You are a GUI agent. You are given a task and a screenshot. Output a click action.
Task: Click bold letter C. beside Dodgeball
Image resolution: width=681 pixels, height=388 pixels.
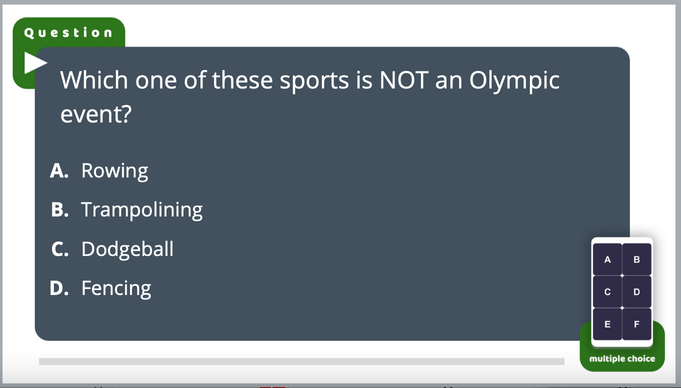(x=60, y=249)
